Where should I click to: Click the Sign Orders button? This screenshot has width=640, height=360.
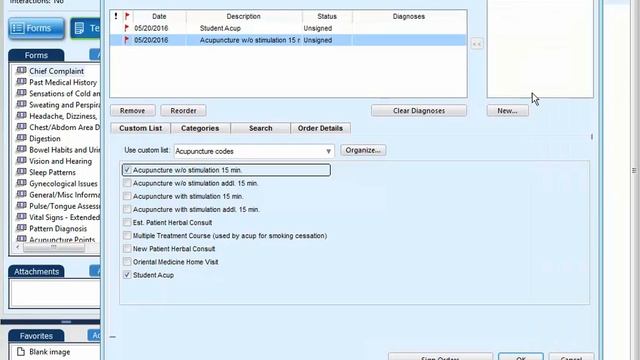(440, 357)
